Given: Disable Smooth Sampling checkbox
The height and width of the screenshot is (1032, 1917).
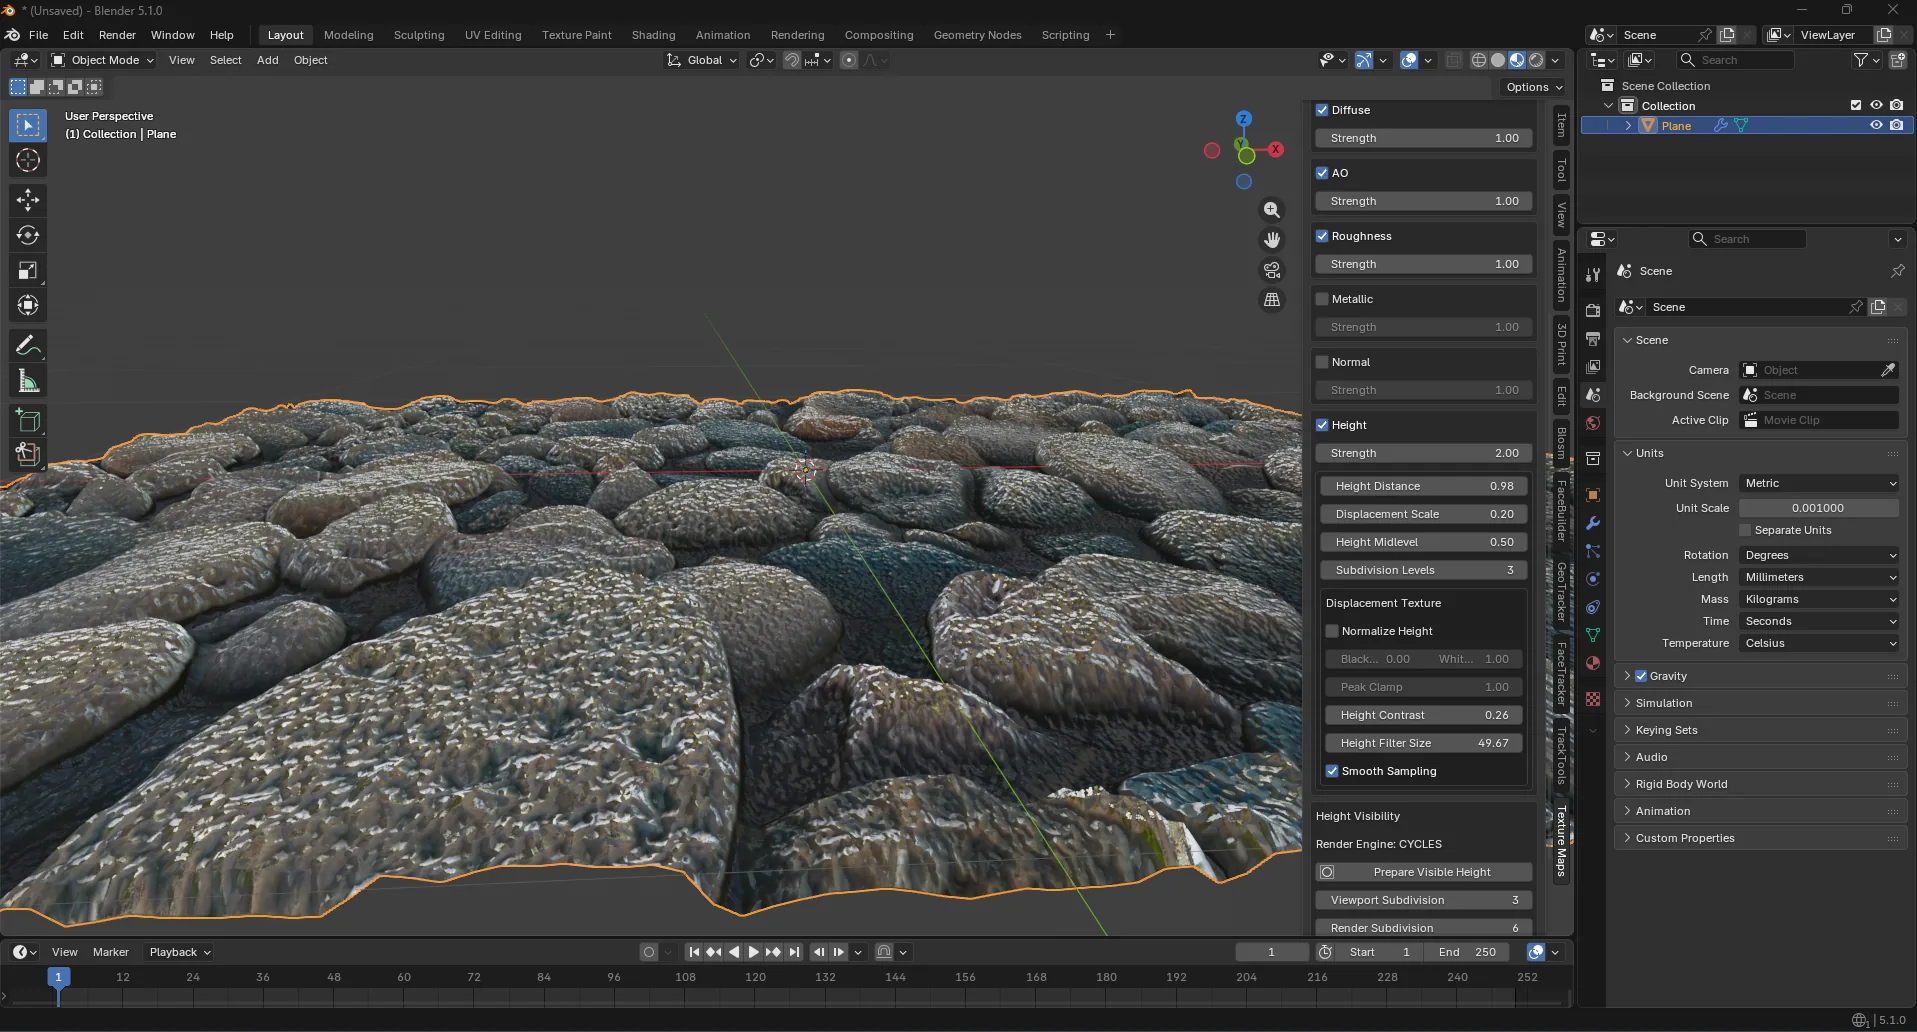Looking at the screenshot, I should (x=1332, y=771).
